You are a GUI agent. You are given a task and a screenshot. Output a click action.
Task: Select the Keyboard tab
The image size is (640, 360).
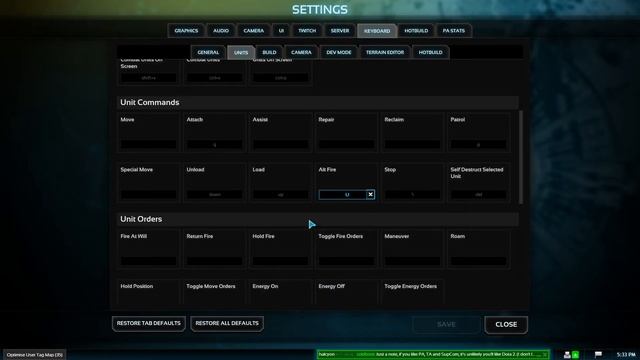coord(377,31)
